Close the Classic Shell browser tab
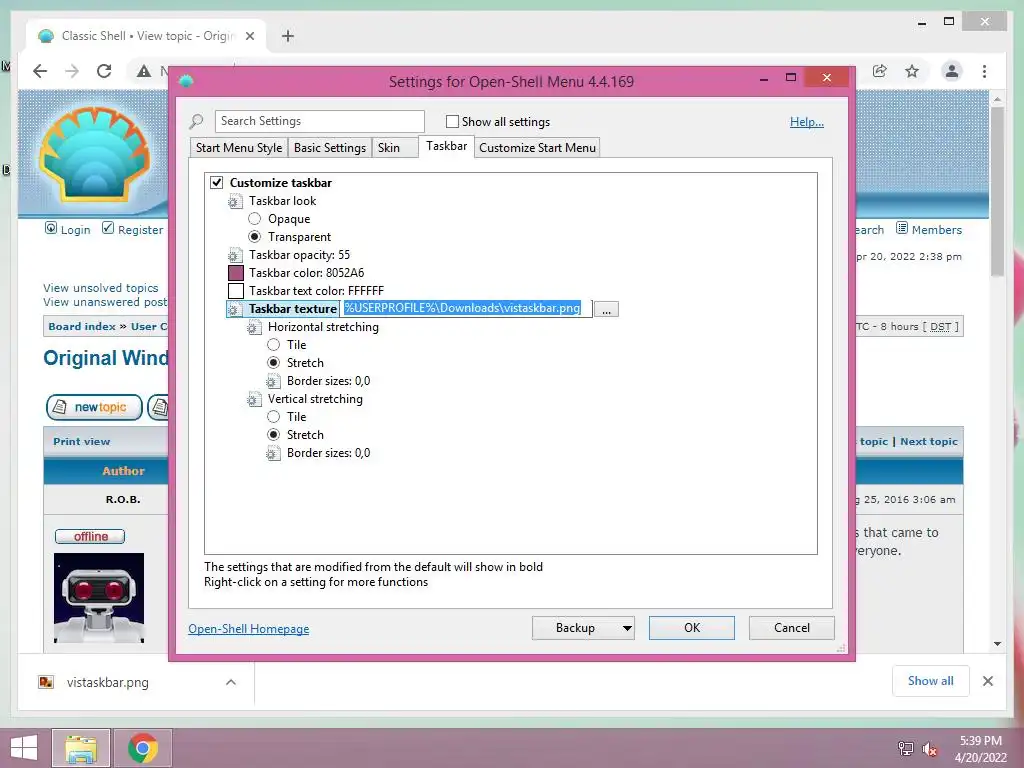The width and height of the screenshot is (1024, 768). tap(250, 36)
